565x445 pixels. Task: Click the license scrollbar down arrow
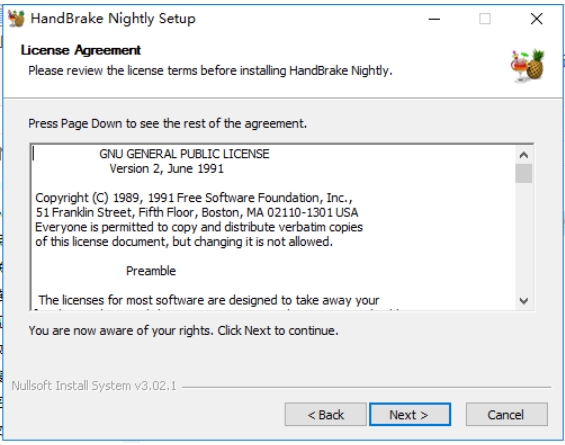pos(524,300)
